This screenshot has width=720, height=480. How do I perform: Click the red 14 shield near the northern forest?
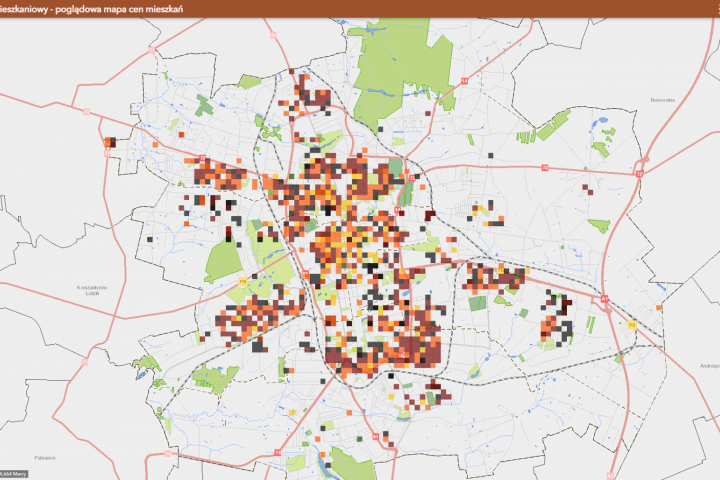pos(464,81)
